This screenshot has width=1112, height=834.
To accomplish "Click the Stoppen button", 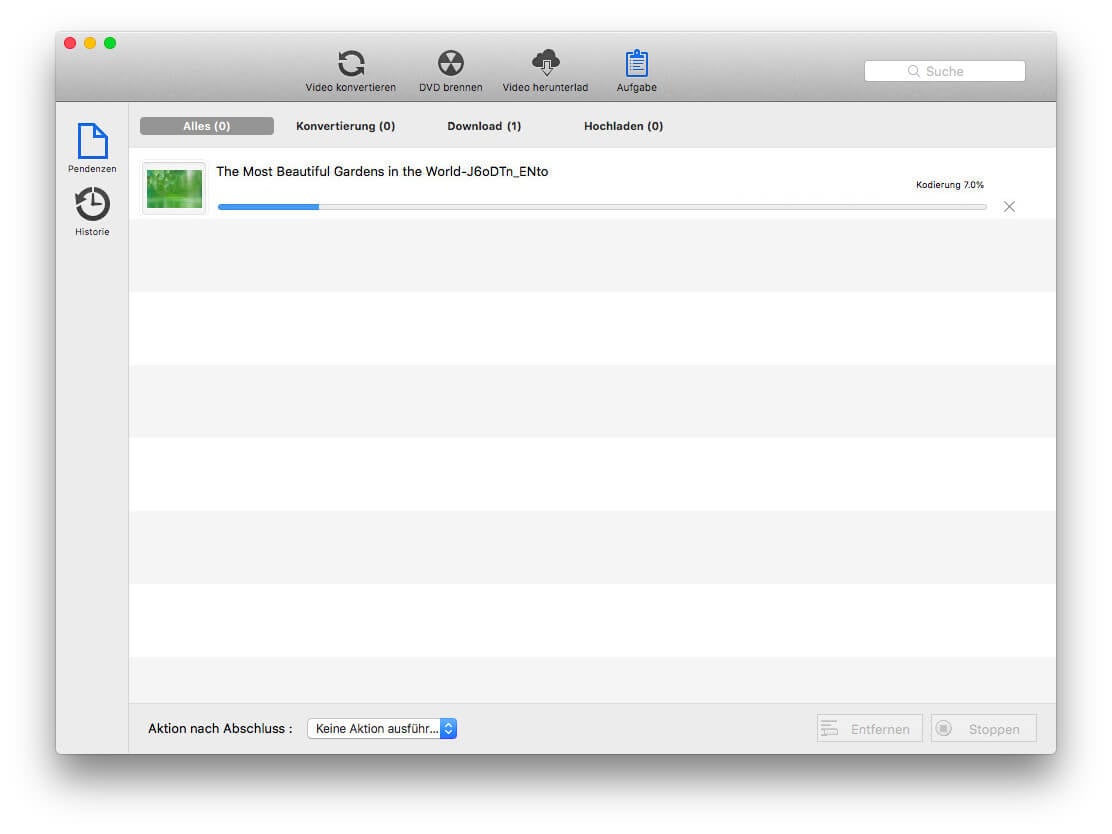I will tap(984, 728).
